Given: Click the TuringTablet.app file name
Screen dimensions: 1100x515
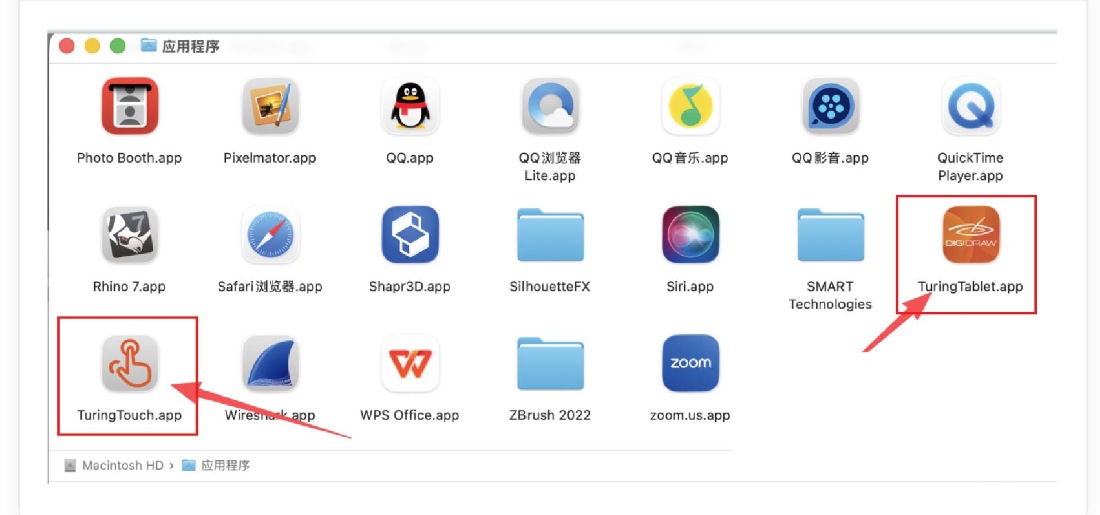Looking at the screenshot, I should click(x=971, y=286).
